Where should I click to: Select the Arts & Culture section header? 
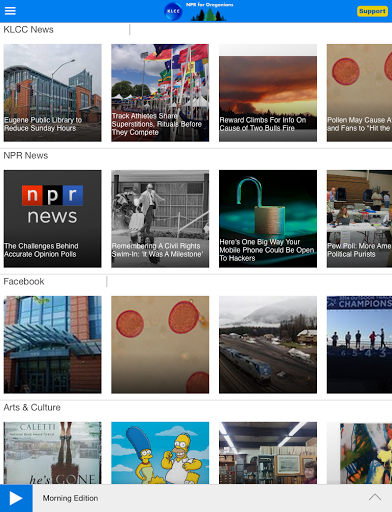click(32, 407)
